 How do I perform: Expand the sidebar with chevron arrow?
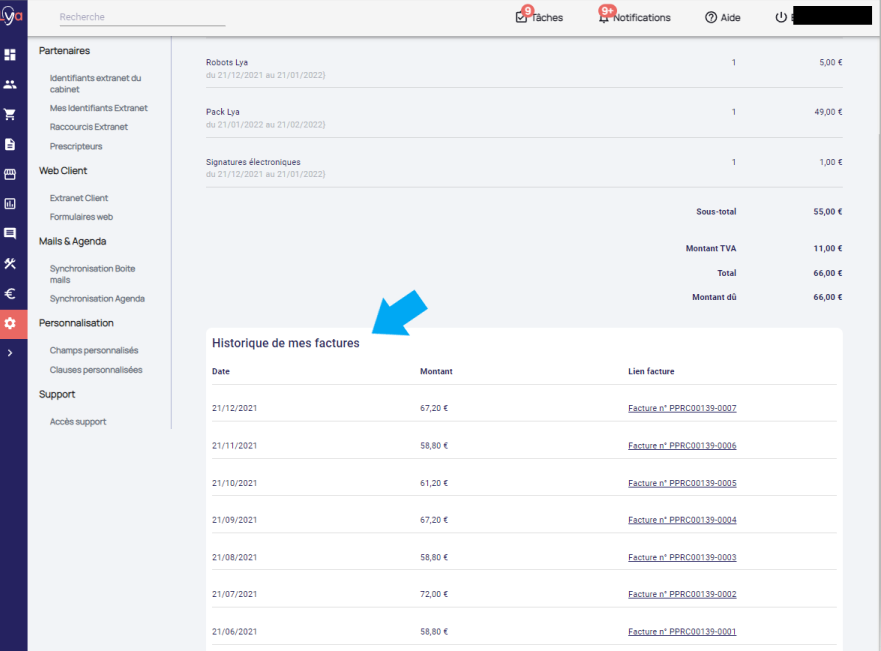[10, 353]
